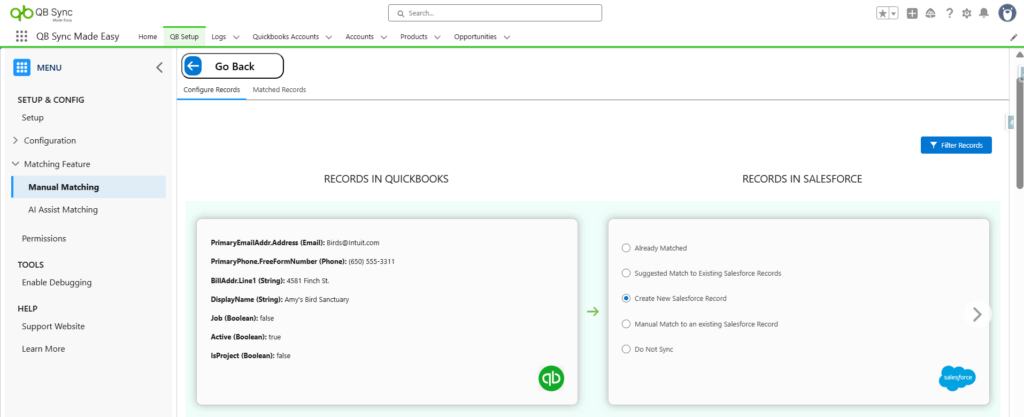Click the blue MENU grid icon
The height and width of the screenshot is (417, 1024).
point(22,67)
